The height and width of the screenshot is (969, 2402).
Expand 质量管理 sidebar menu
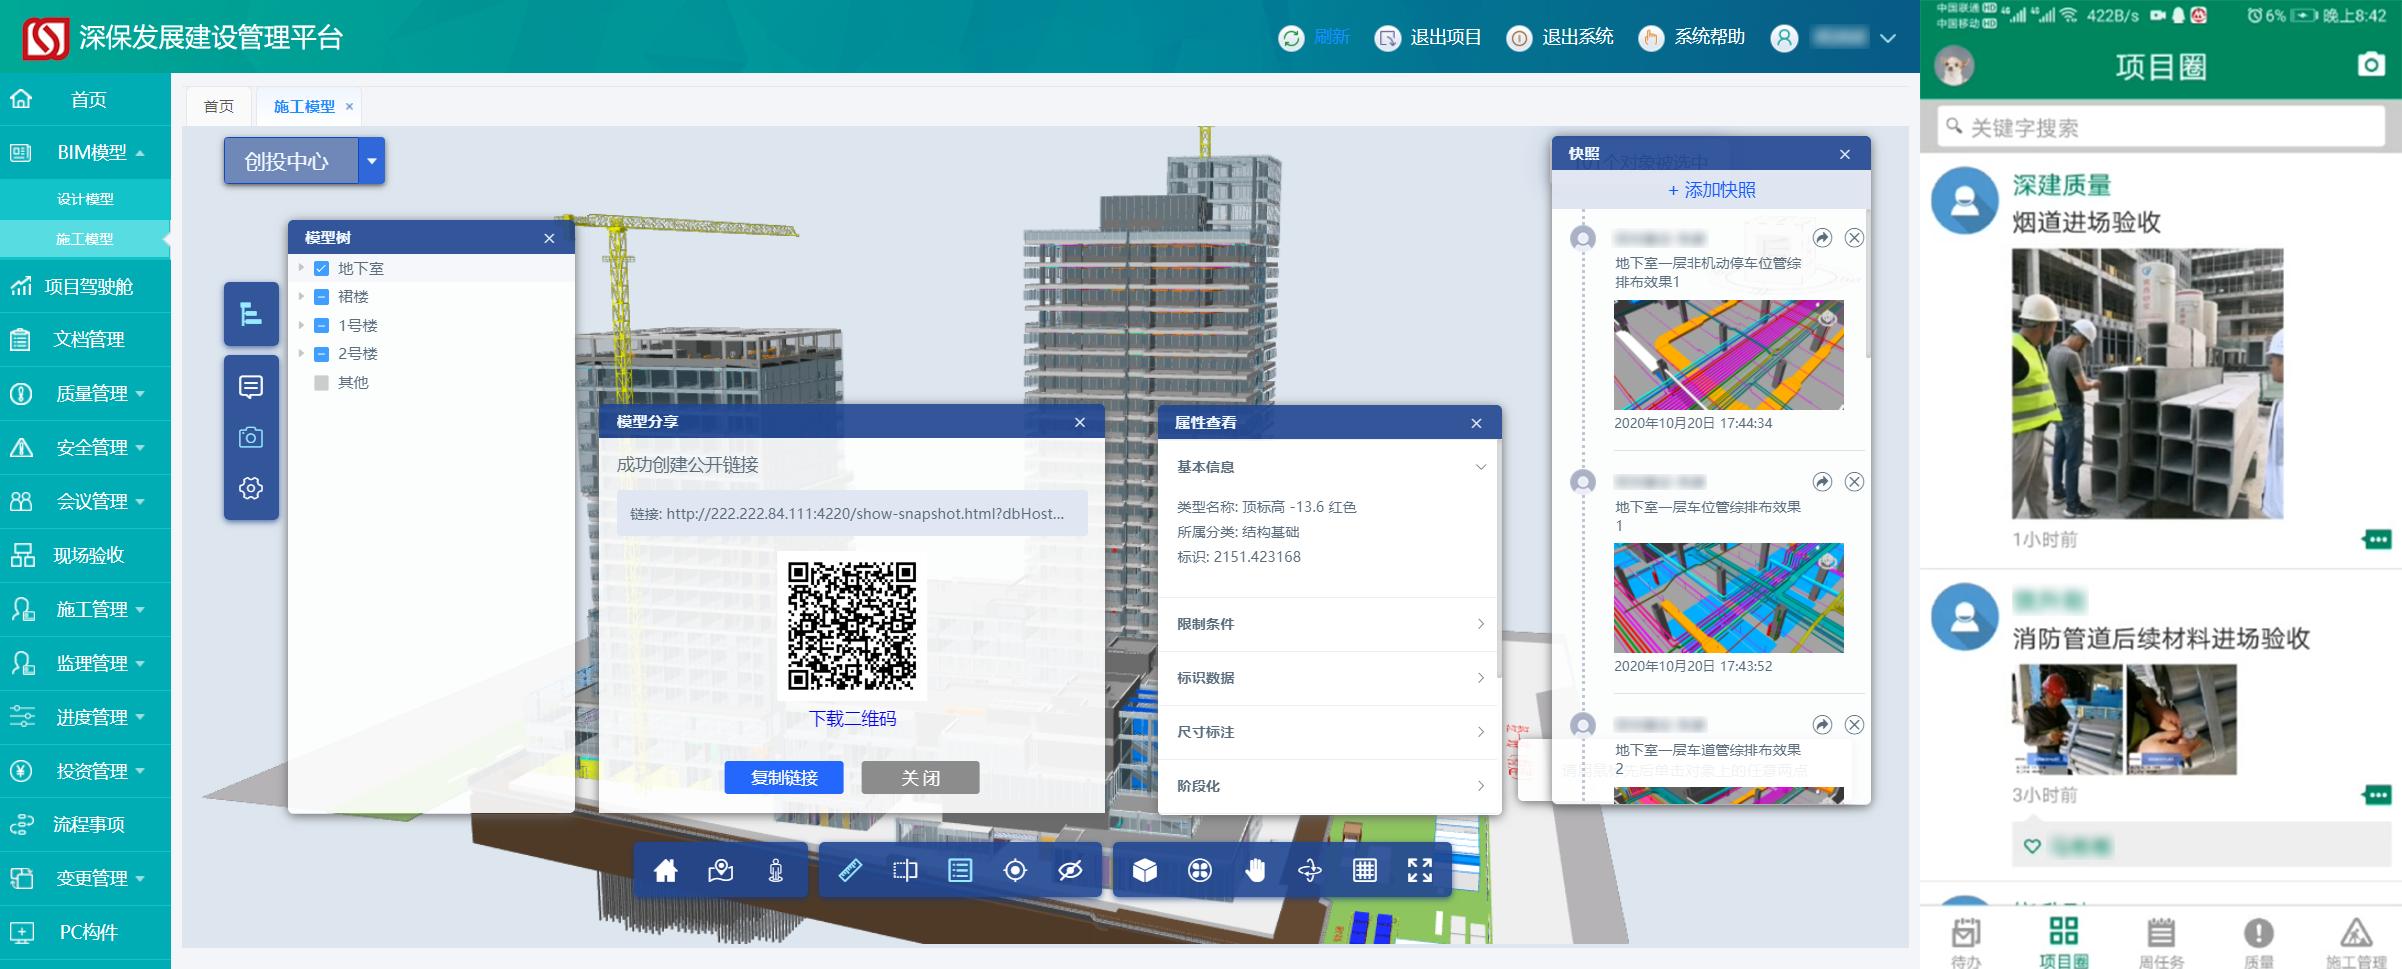[85, 394]
